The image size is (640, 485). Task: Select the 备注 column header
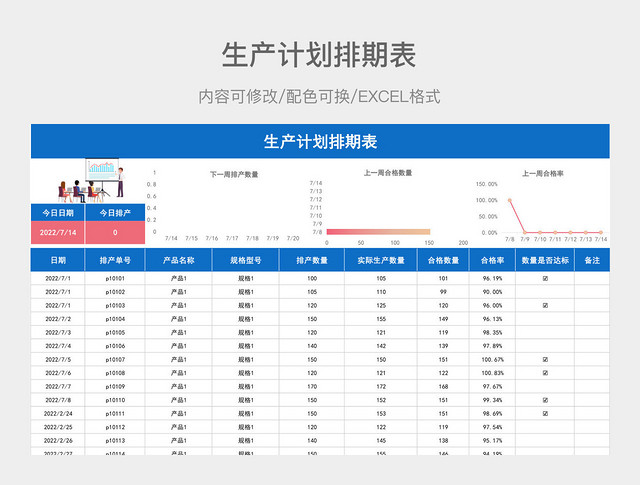(592, 260)
